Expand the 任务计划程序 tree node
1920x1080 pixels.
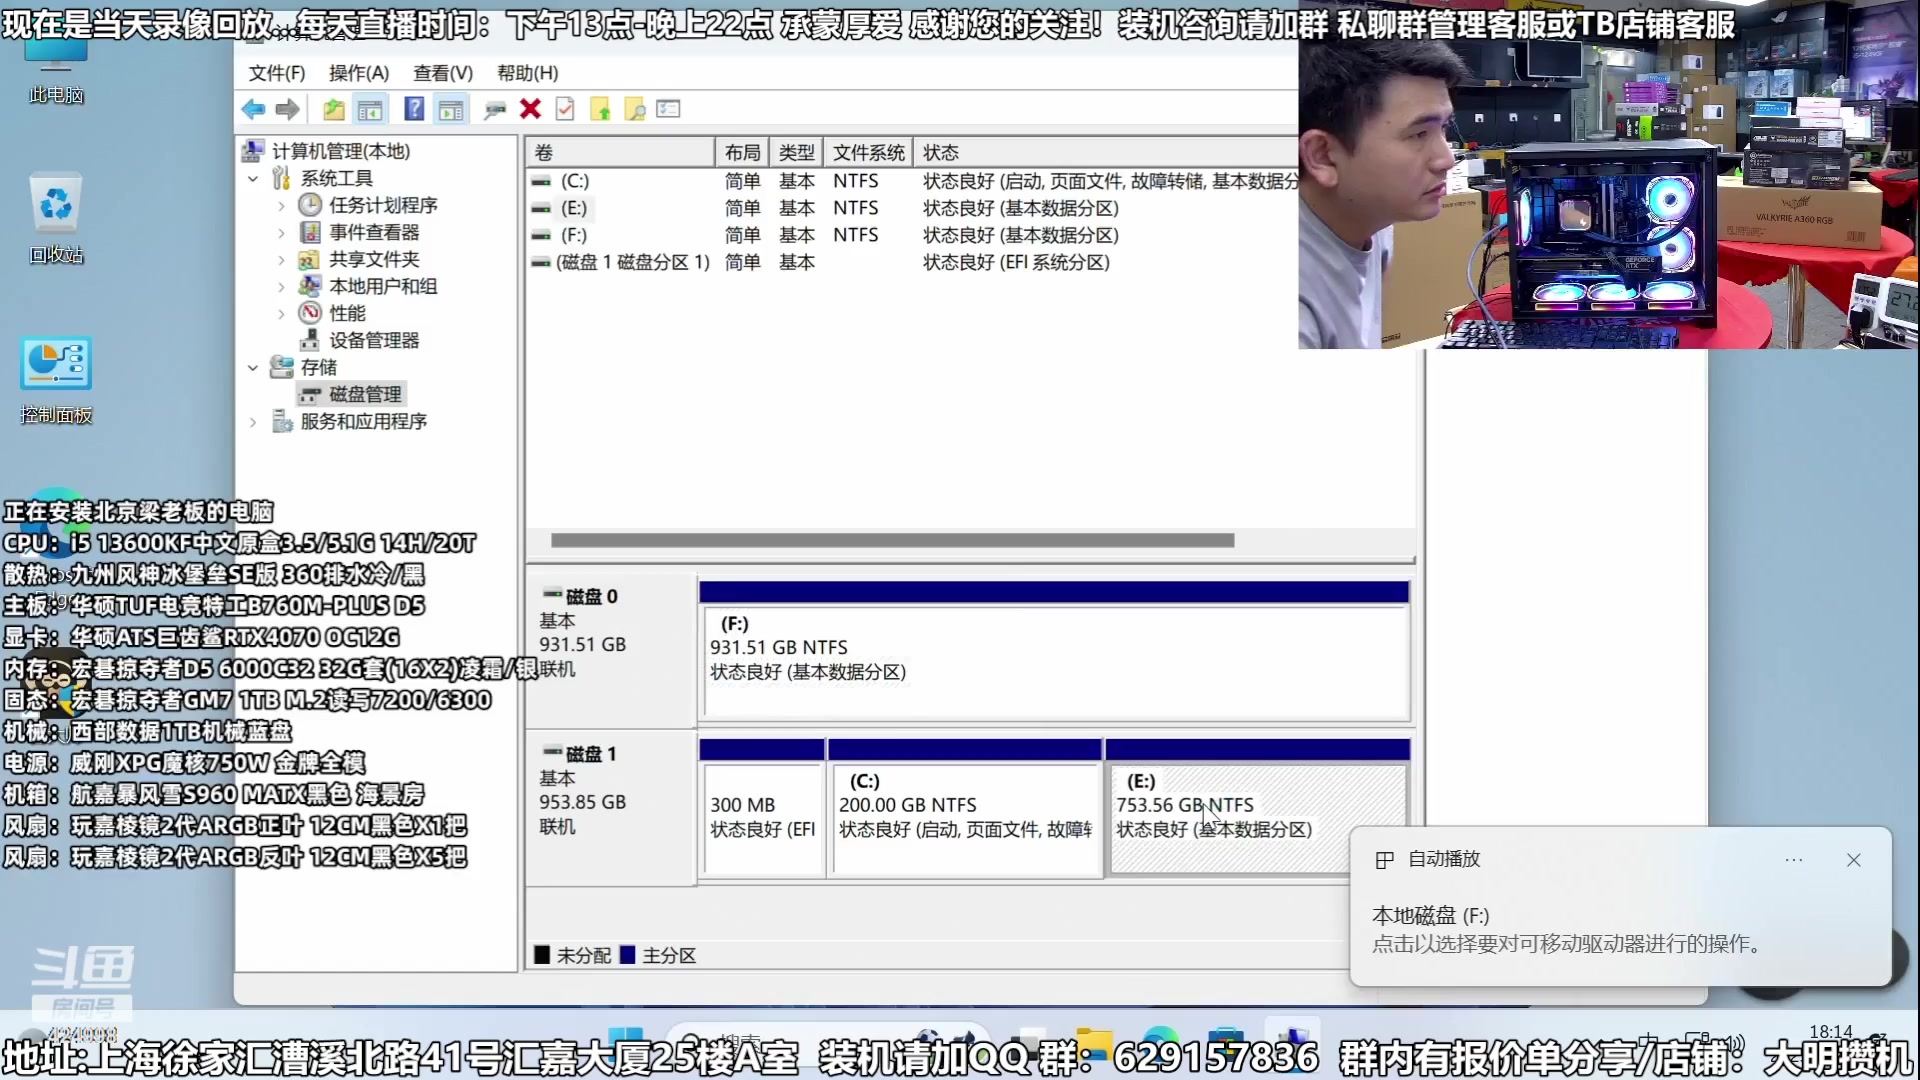pyautogui.click(x=282, y=205)
